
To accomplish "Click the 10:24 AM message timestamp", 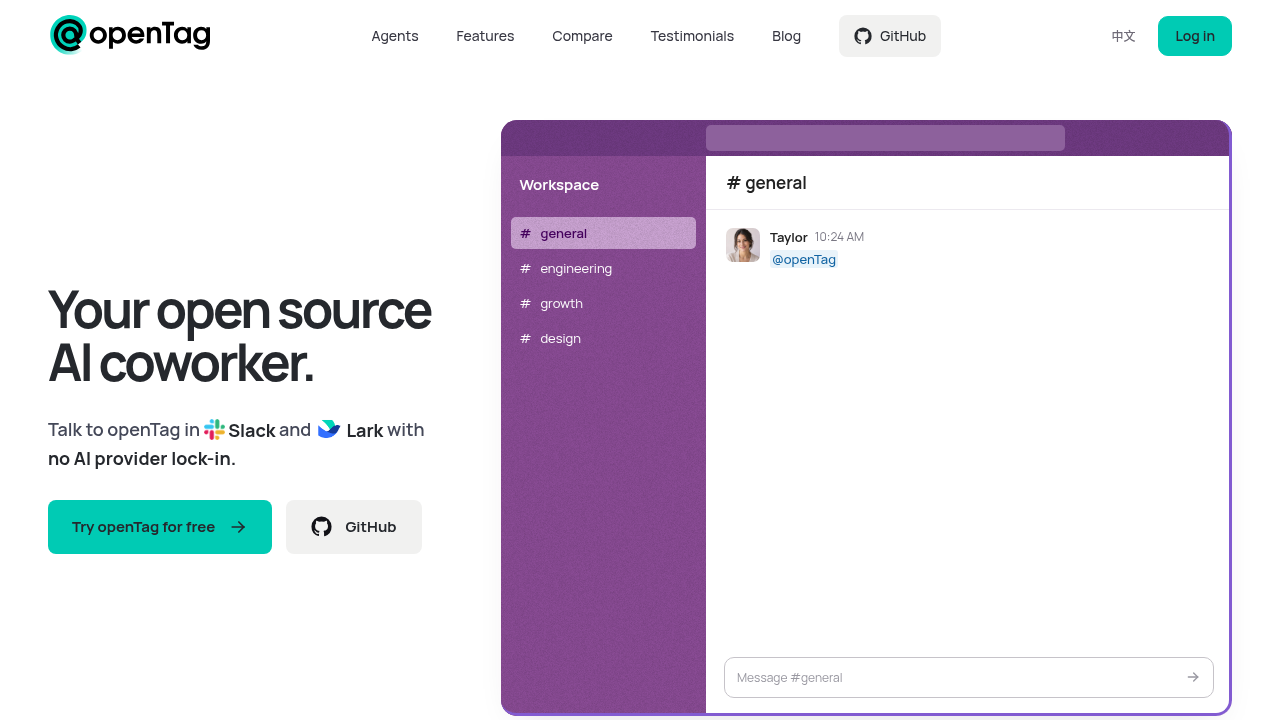I will [839, 237].
